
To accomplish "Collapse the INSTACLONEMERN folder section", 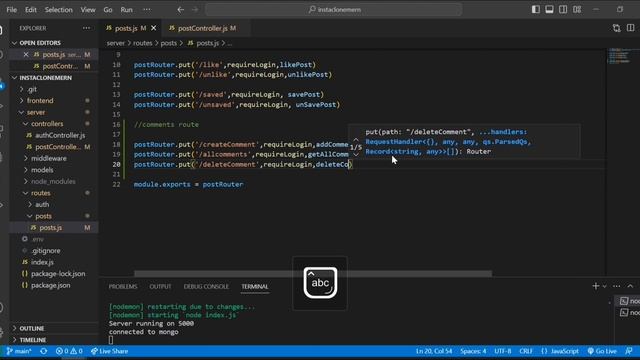I will pyautogui.click(x=45, y=78).
